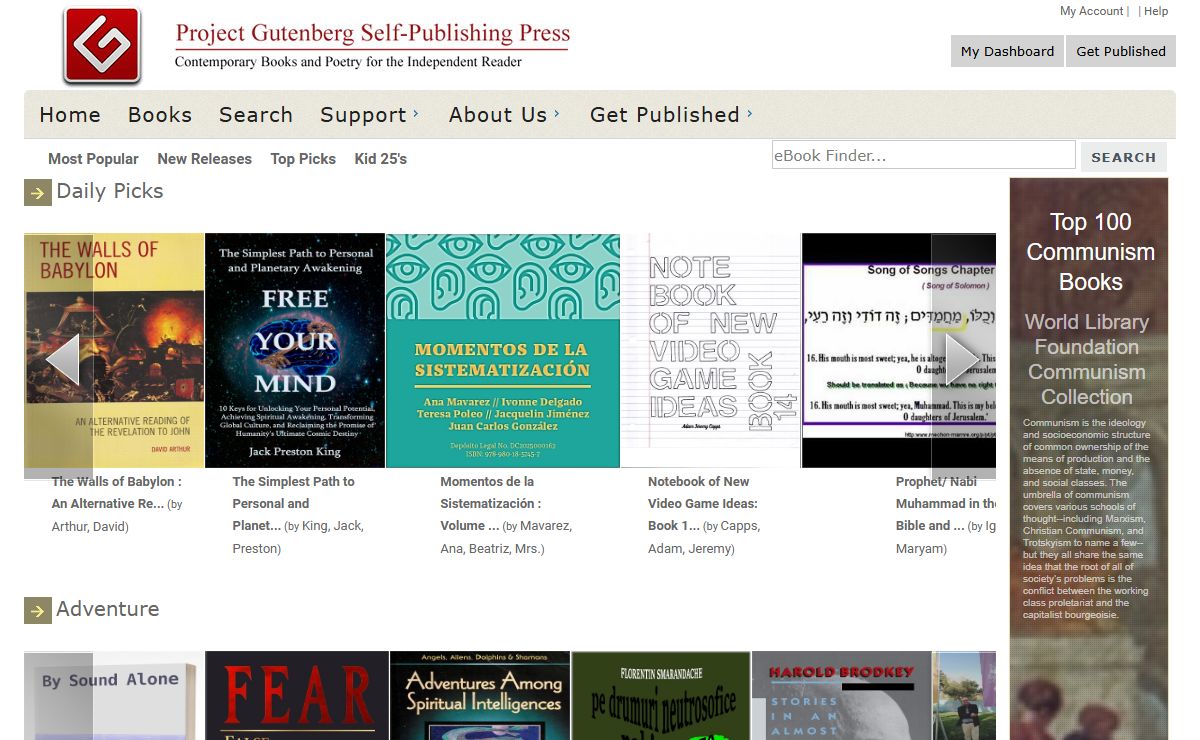The width and height of the screenshot is (1200, 740).
Task: Open the Free Your Mind book cover
Action: (x=295, y=350)
